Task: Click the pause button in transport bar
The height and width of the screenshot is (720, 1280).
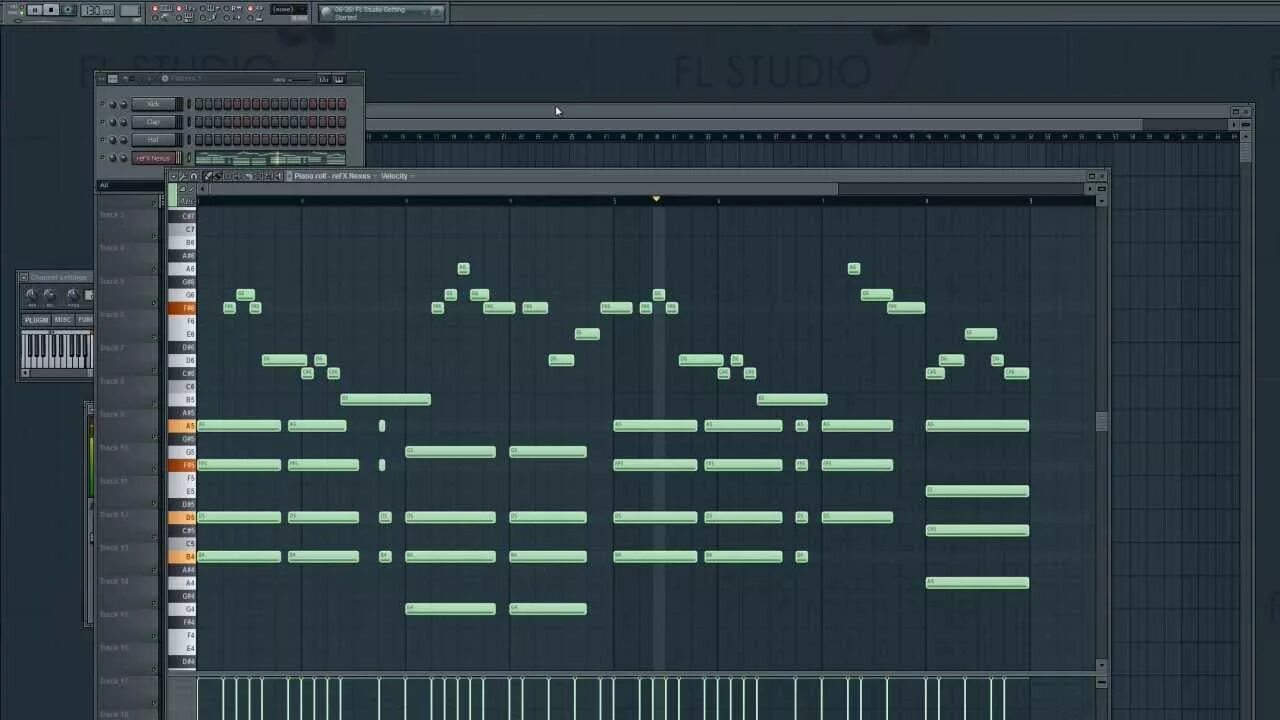Action: (x=34, y=10)
